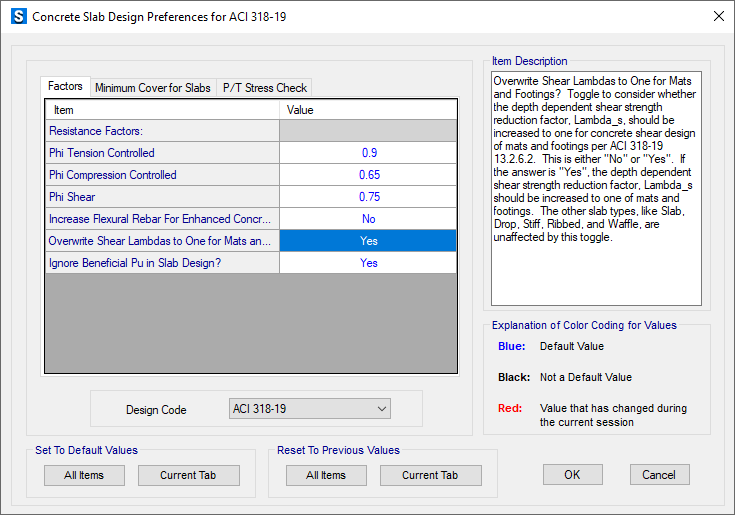735x515 pixels.
Task: Edit the Phi Shear value 0.75
Action: coord(368,197)
